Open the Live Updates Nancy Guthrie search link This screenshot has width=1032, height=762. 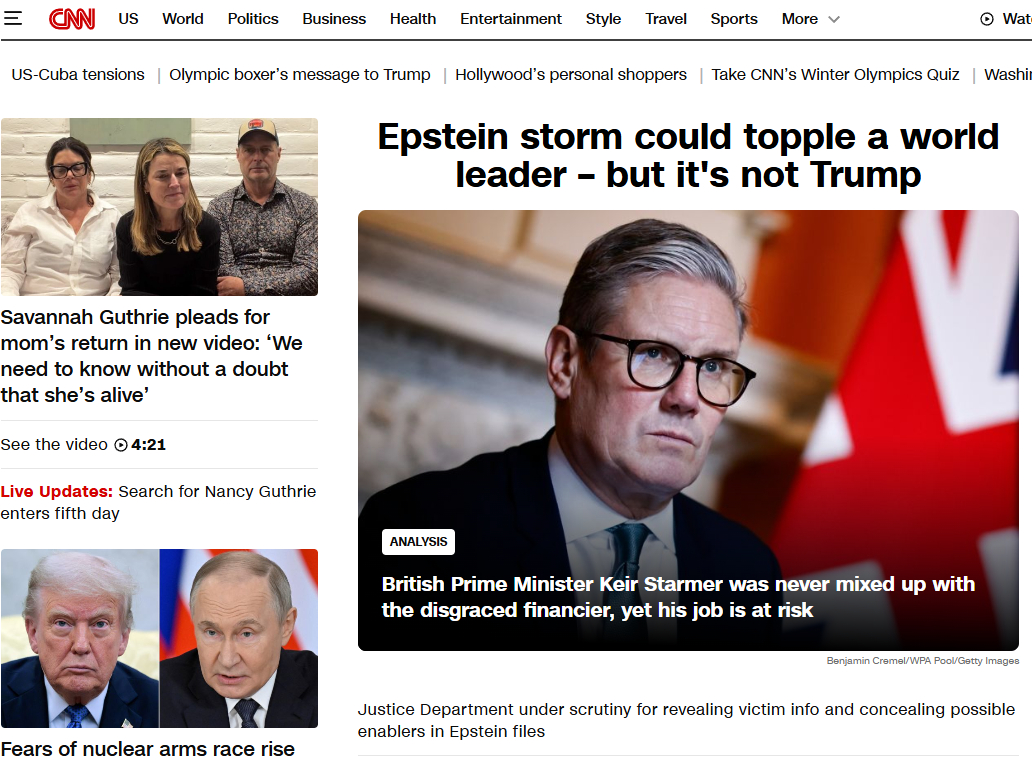pos(158,502)
